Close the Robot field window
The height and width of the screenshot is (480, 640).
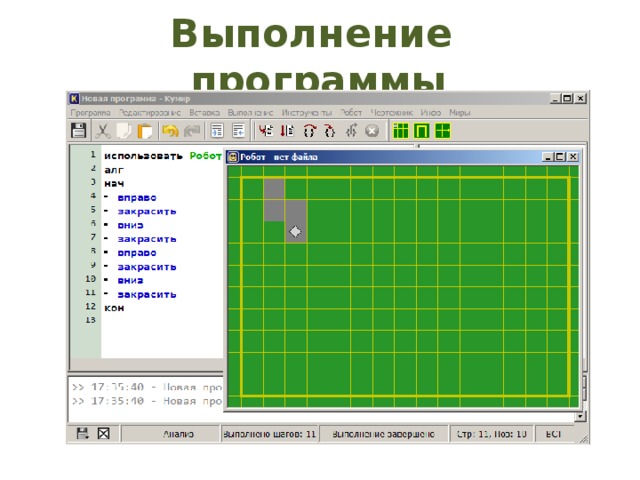[x=573, y=157]
